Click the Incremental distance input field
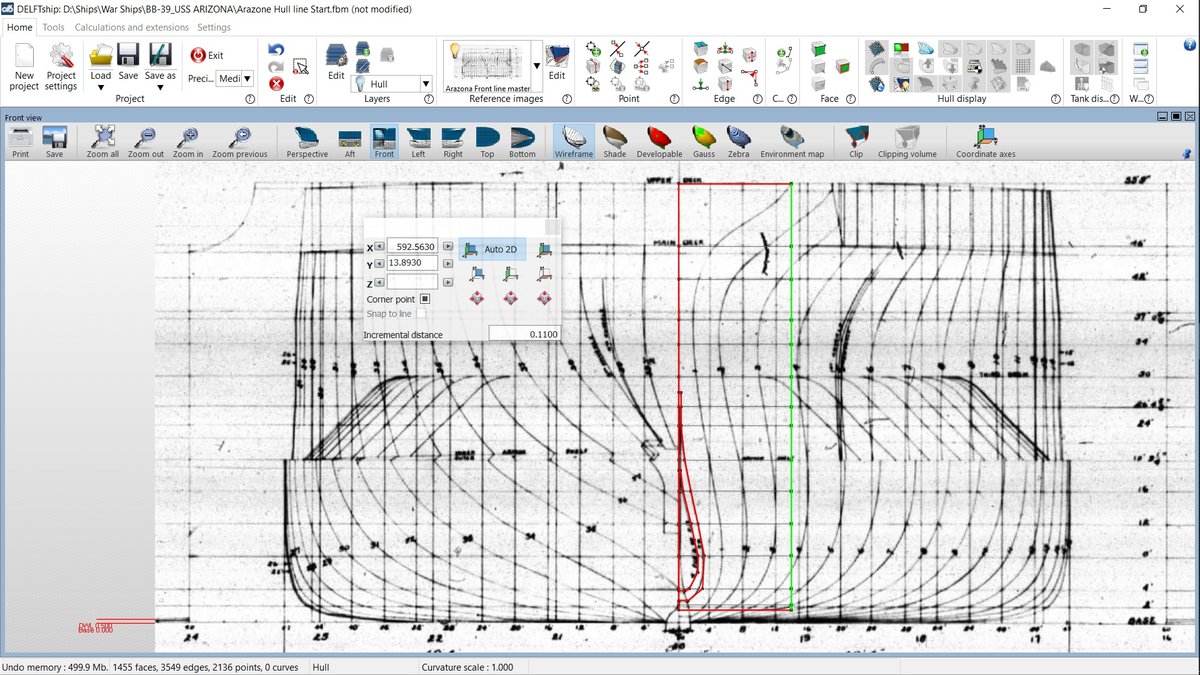1200x675 pixels. (523, 334)
